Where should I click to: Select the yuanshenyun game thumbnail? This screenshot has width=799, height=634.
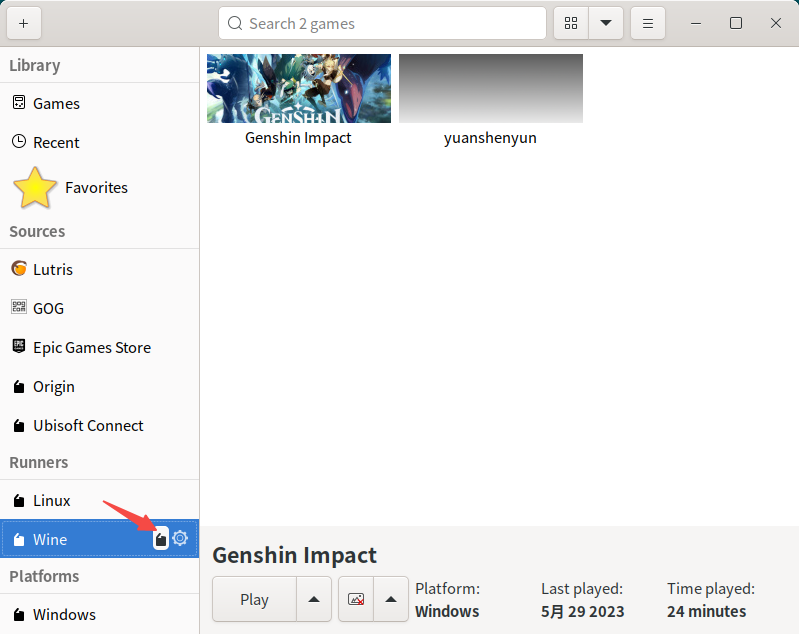coord(491,88)
